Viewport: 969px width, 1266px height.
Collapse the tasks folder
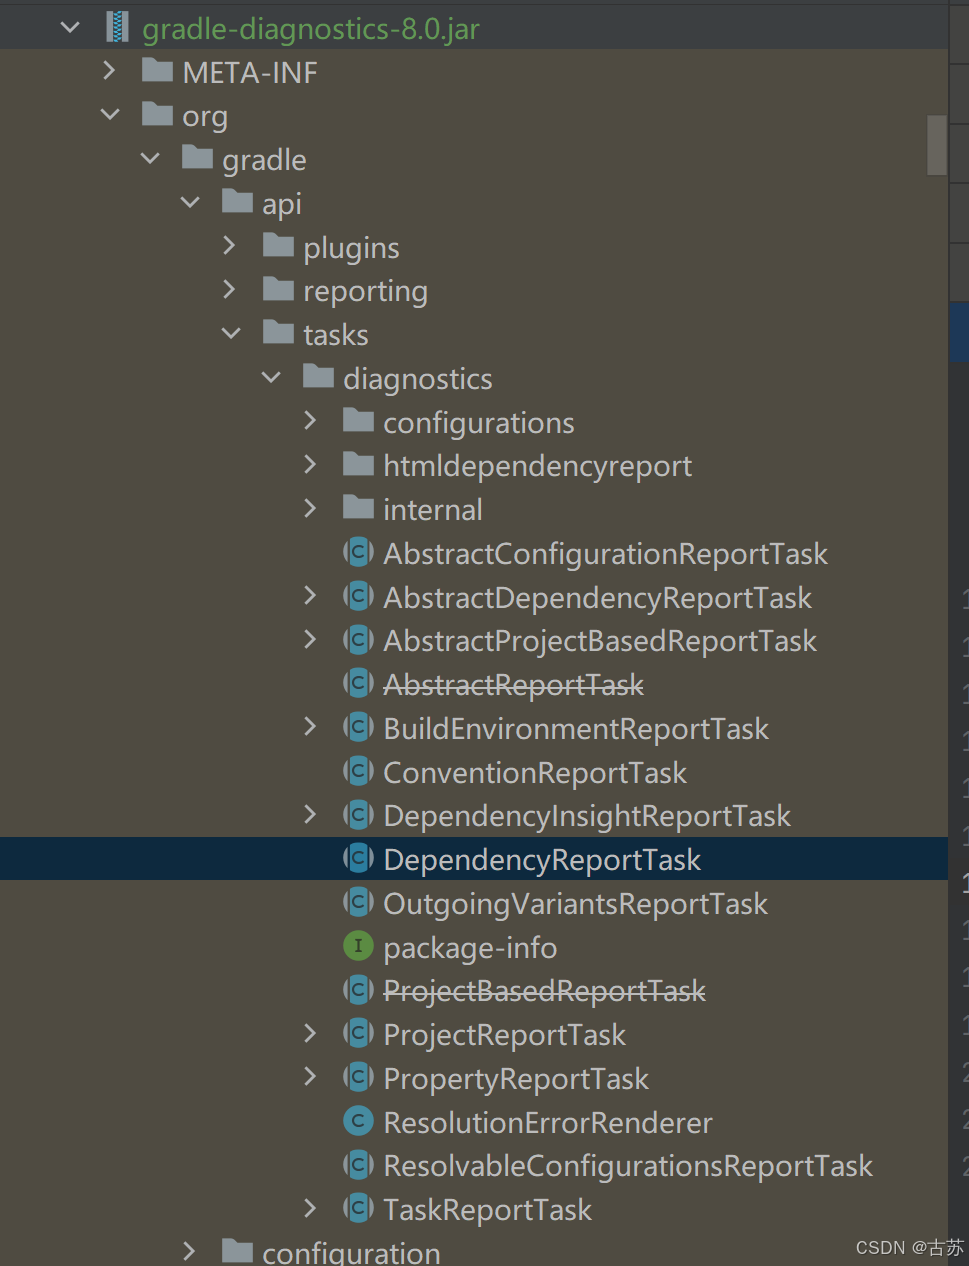coord(229,333)
